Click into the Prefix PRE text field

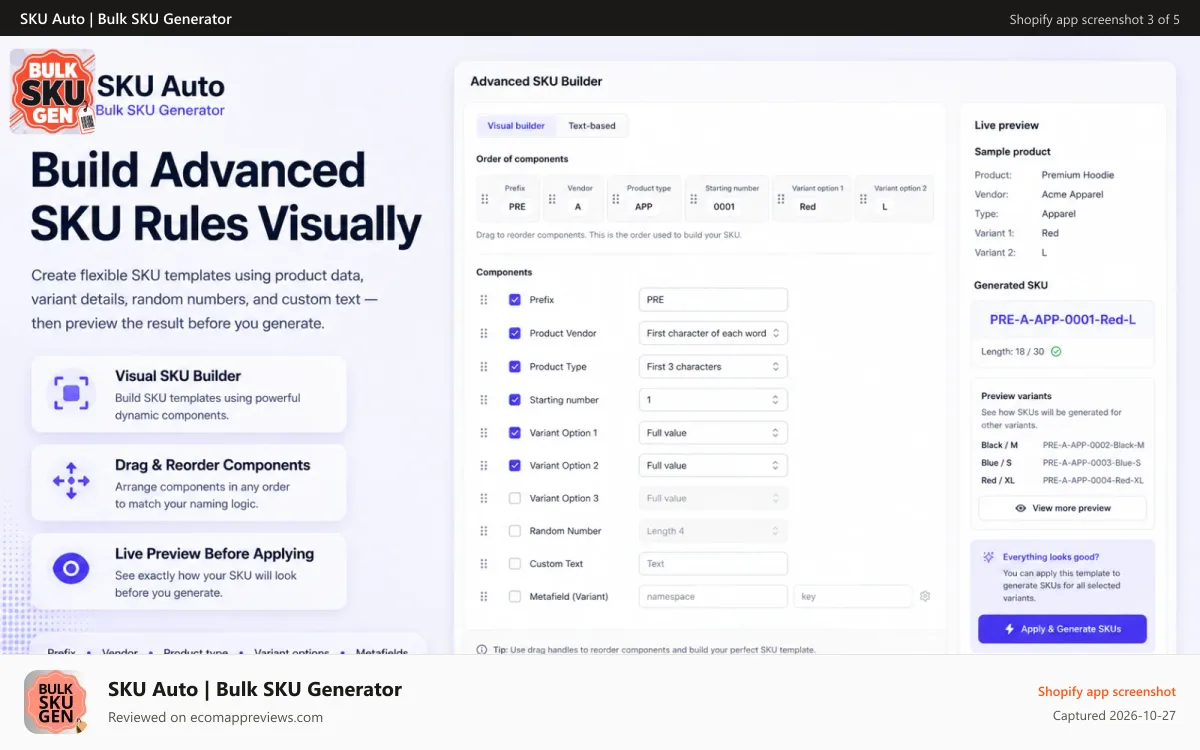(713, 300)
